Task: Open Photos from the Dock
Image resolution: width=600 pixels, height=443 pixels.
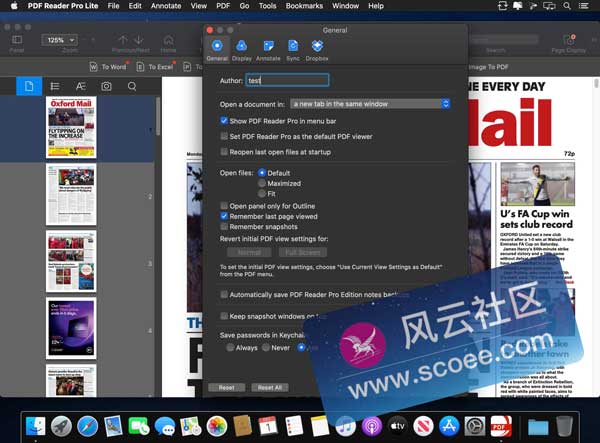Action: (x=217, y=426)
